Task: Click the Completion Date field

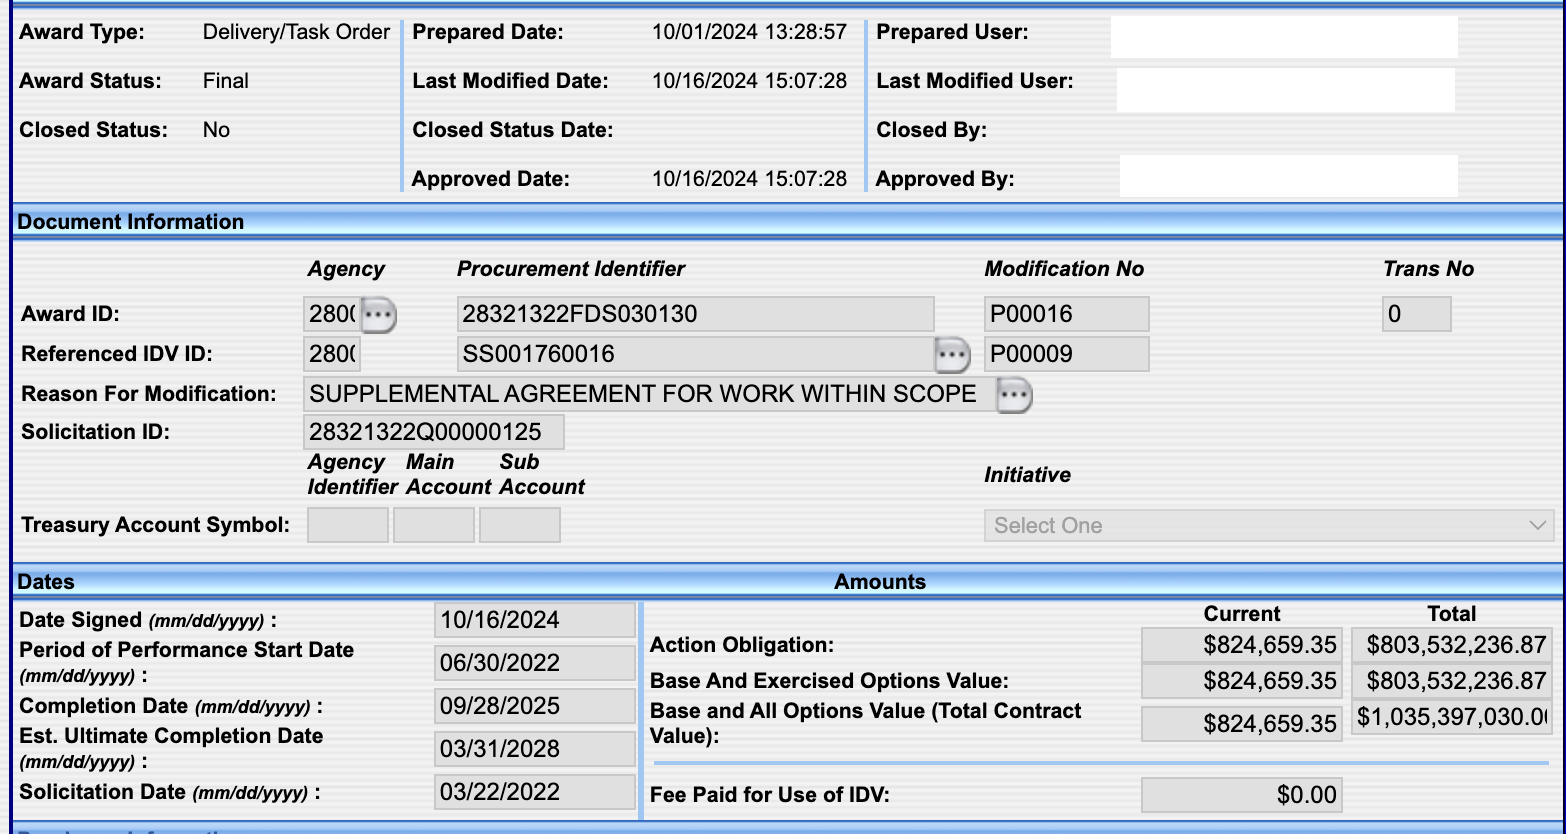Action: pos(535,706)
